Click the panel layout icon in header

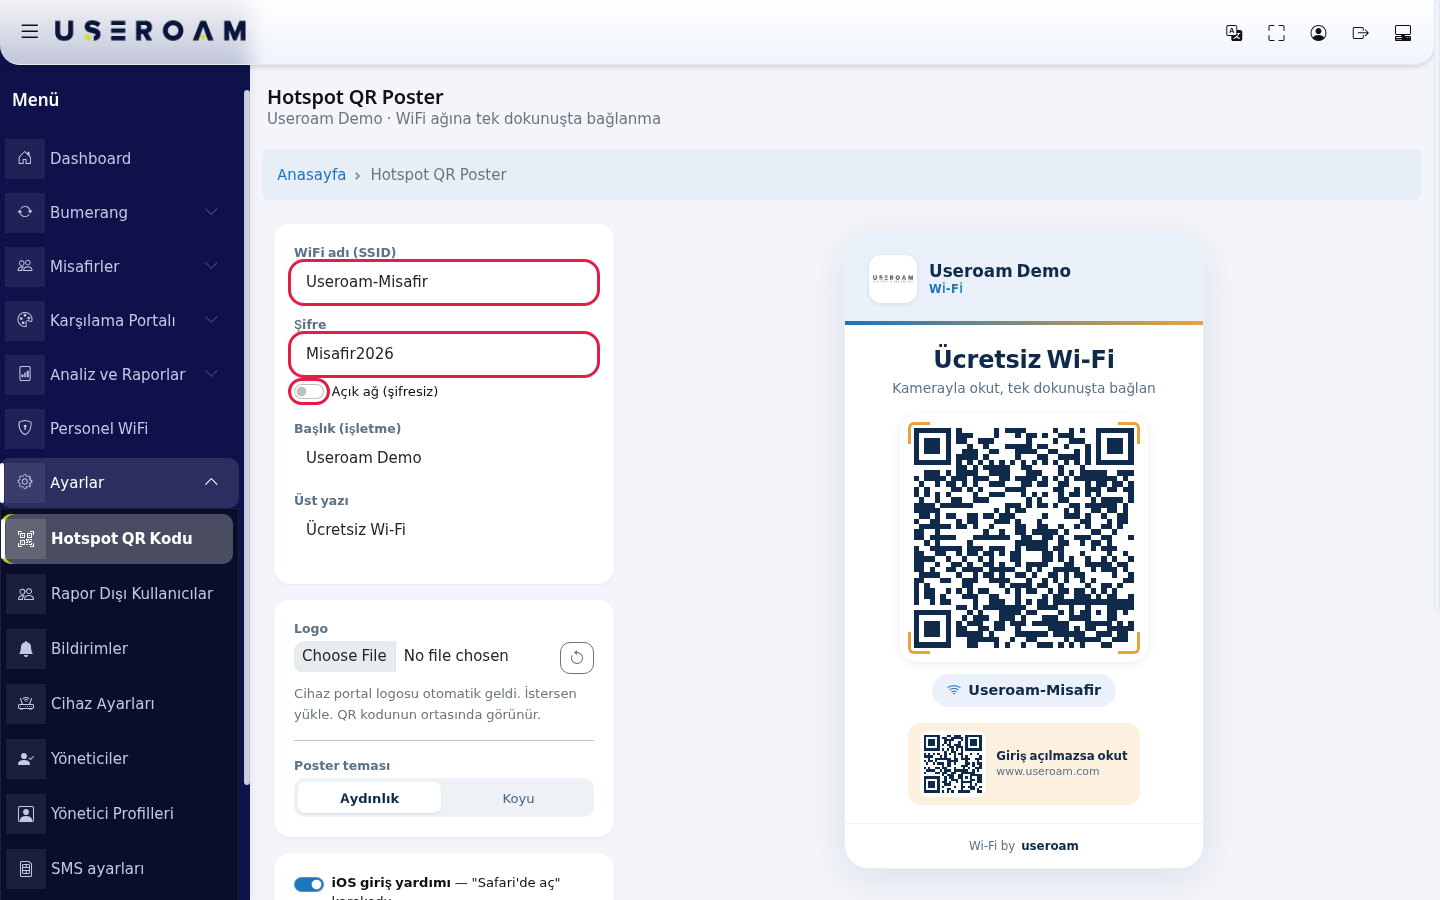[1402, 33]
